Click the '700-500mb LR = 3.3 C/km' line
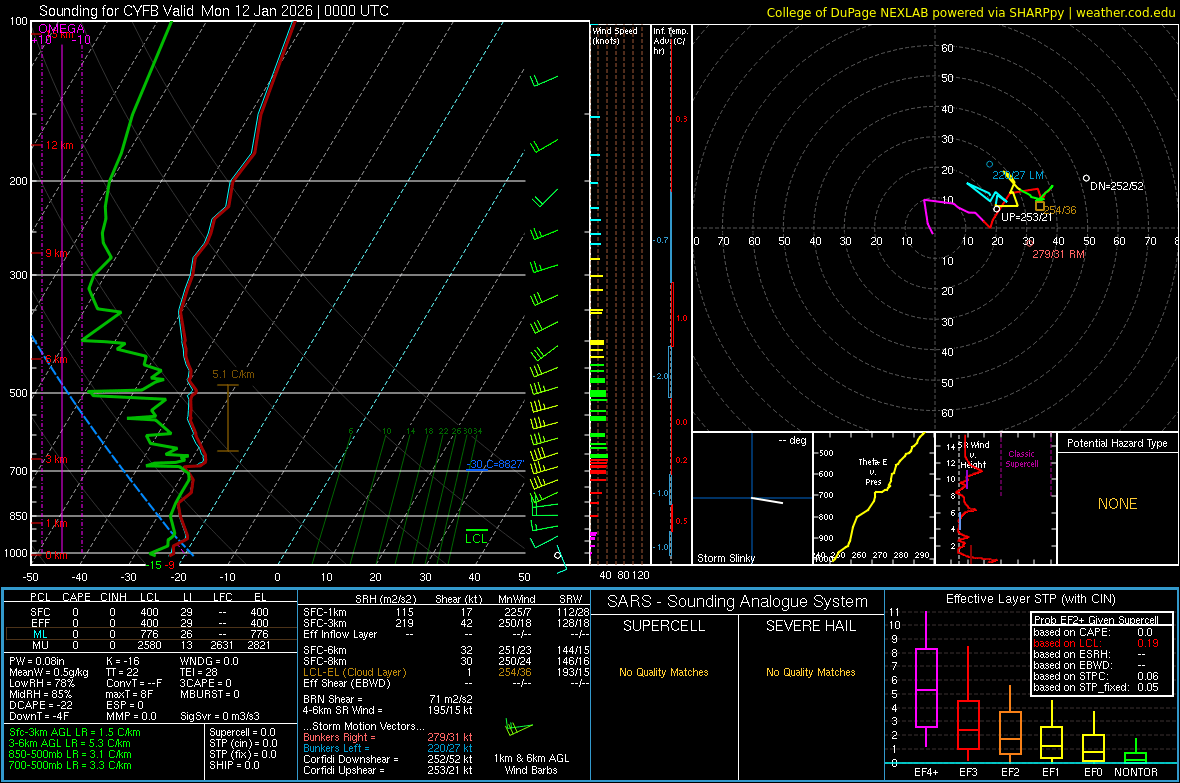This screenshot has height=783, width=1180. [70, 765]
